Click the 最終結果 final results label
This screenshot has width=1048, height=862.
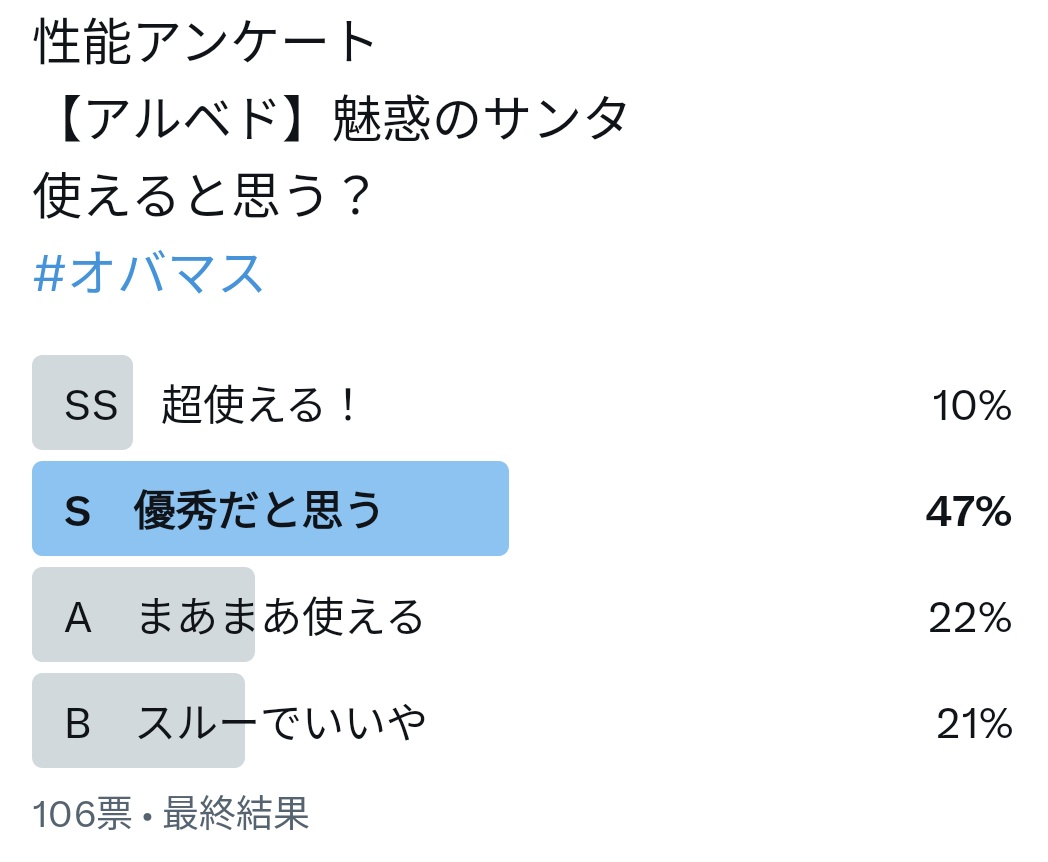[236, 813]
